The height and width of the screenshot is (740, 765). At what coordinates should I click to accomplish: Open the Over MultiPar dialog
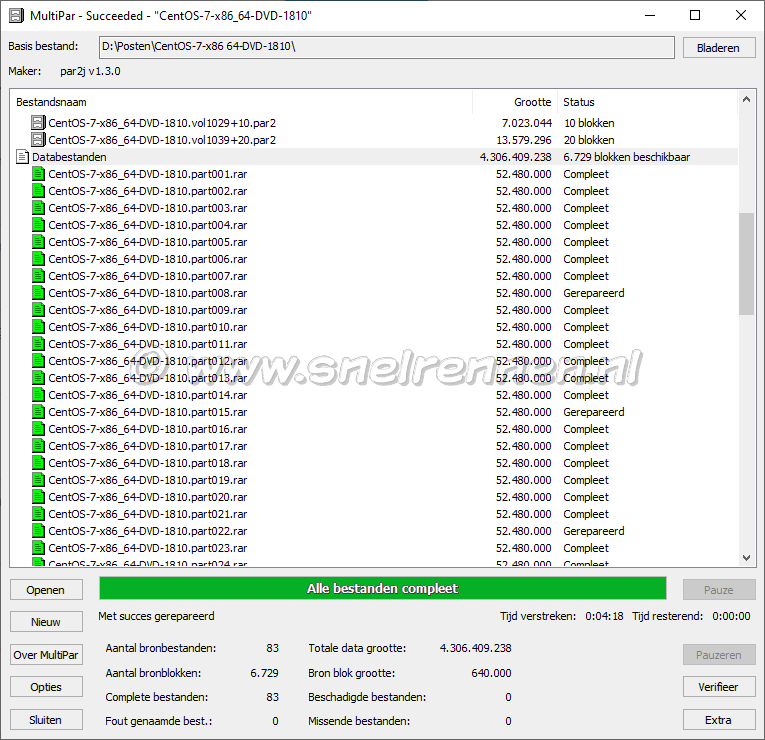[x=46, y=655]
